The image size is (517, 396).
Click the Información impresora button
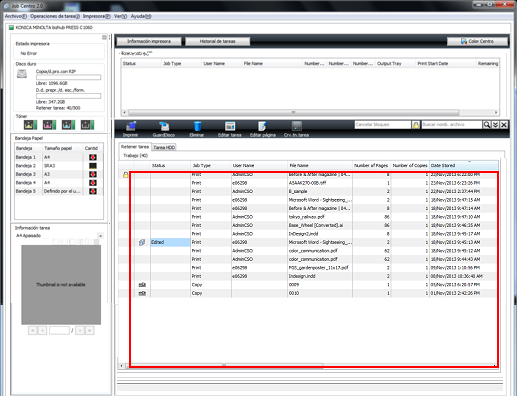(x=149, y=41)
